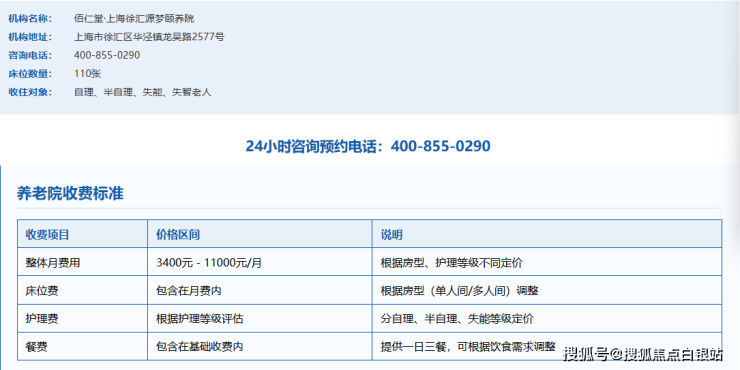The height and width of the screenshot is (370, 740).
Task: Click the 床位费 row label
Action: pos(42,291)
